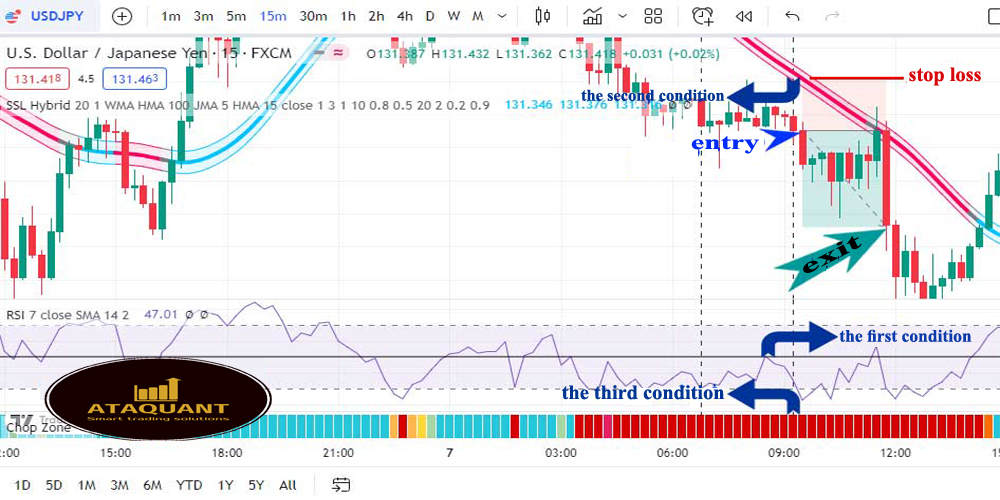Click the blue 131.463 buy price button
The image size is (1000, 500).
coord(137,79)
